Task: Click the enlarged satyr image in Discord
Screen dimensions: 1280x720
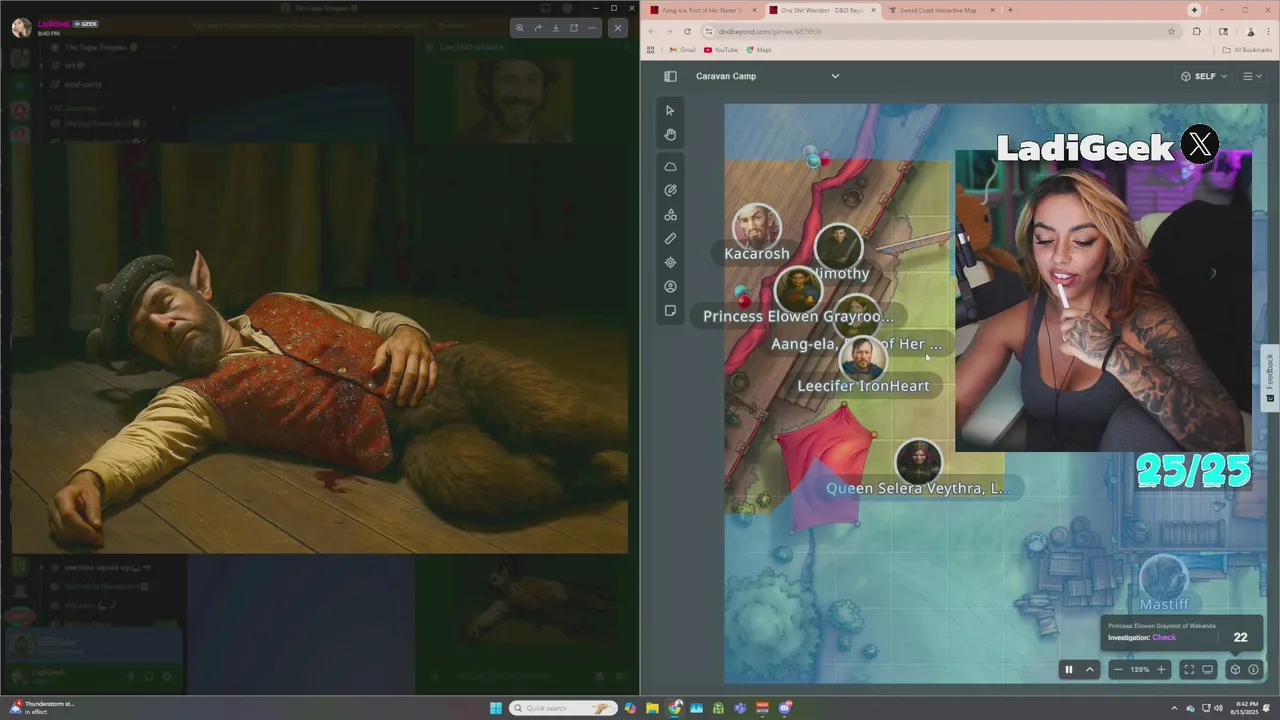Action: tap(320, 347)
